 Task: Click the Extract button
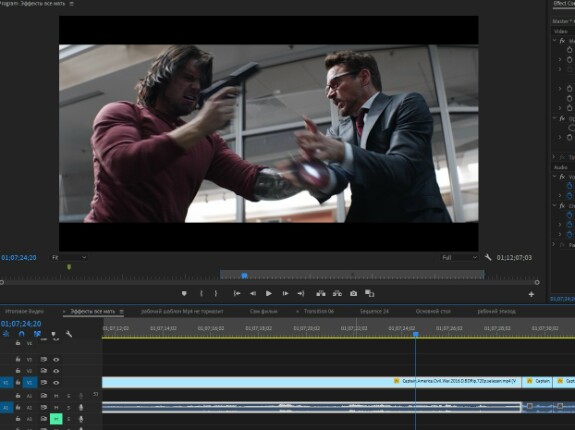(337, 294)
